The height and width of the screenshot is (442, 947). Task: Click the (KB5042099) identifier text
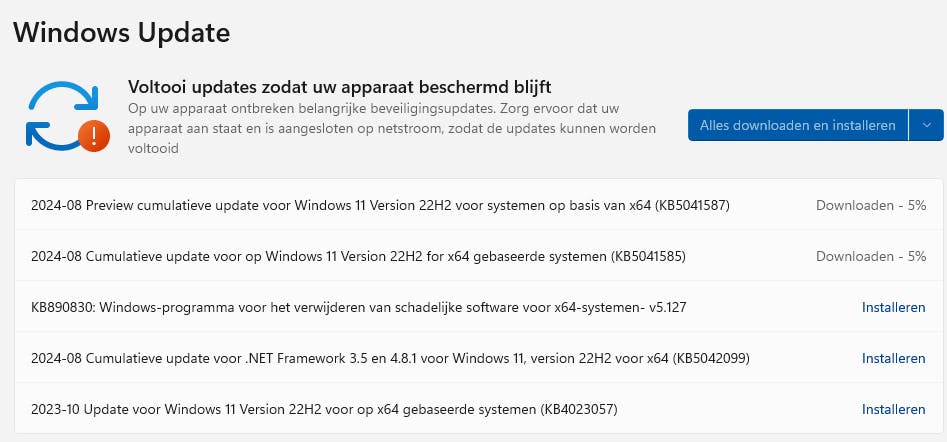click(x=712, y=358)
